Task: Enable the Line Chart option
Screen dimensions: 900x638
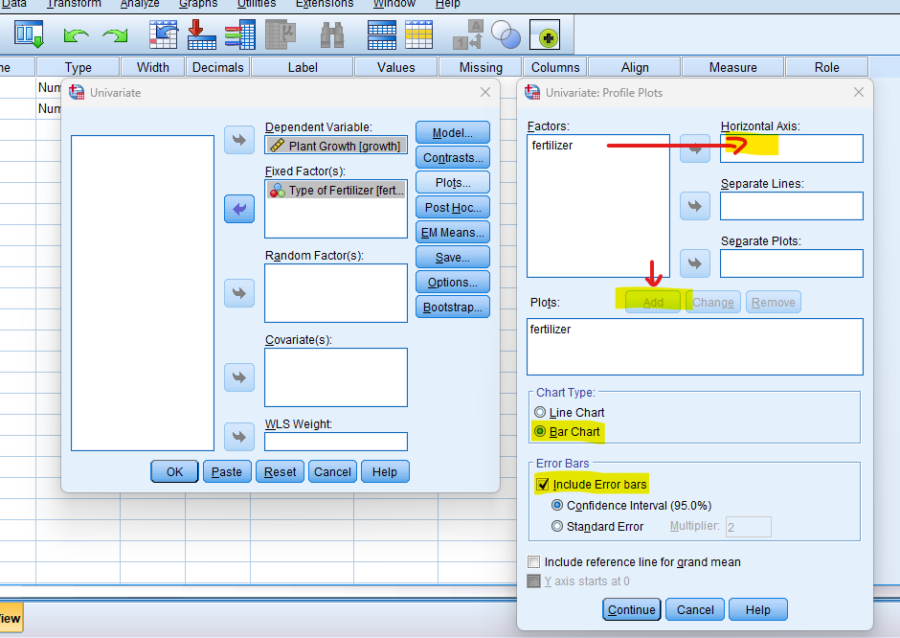Action: point(540,412)
